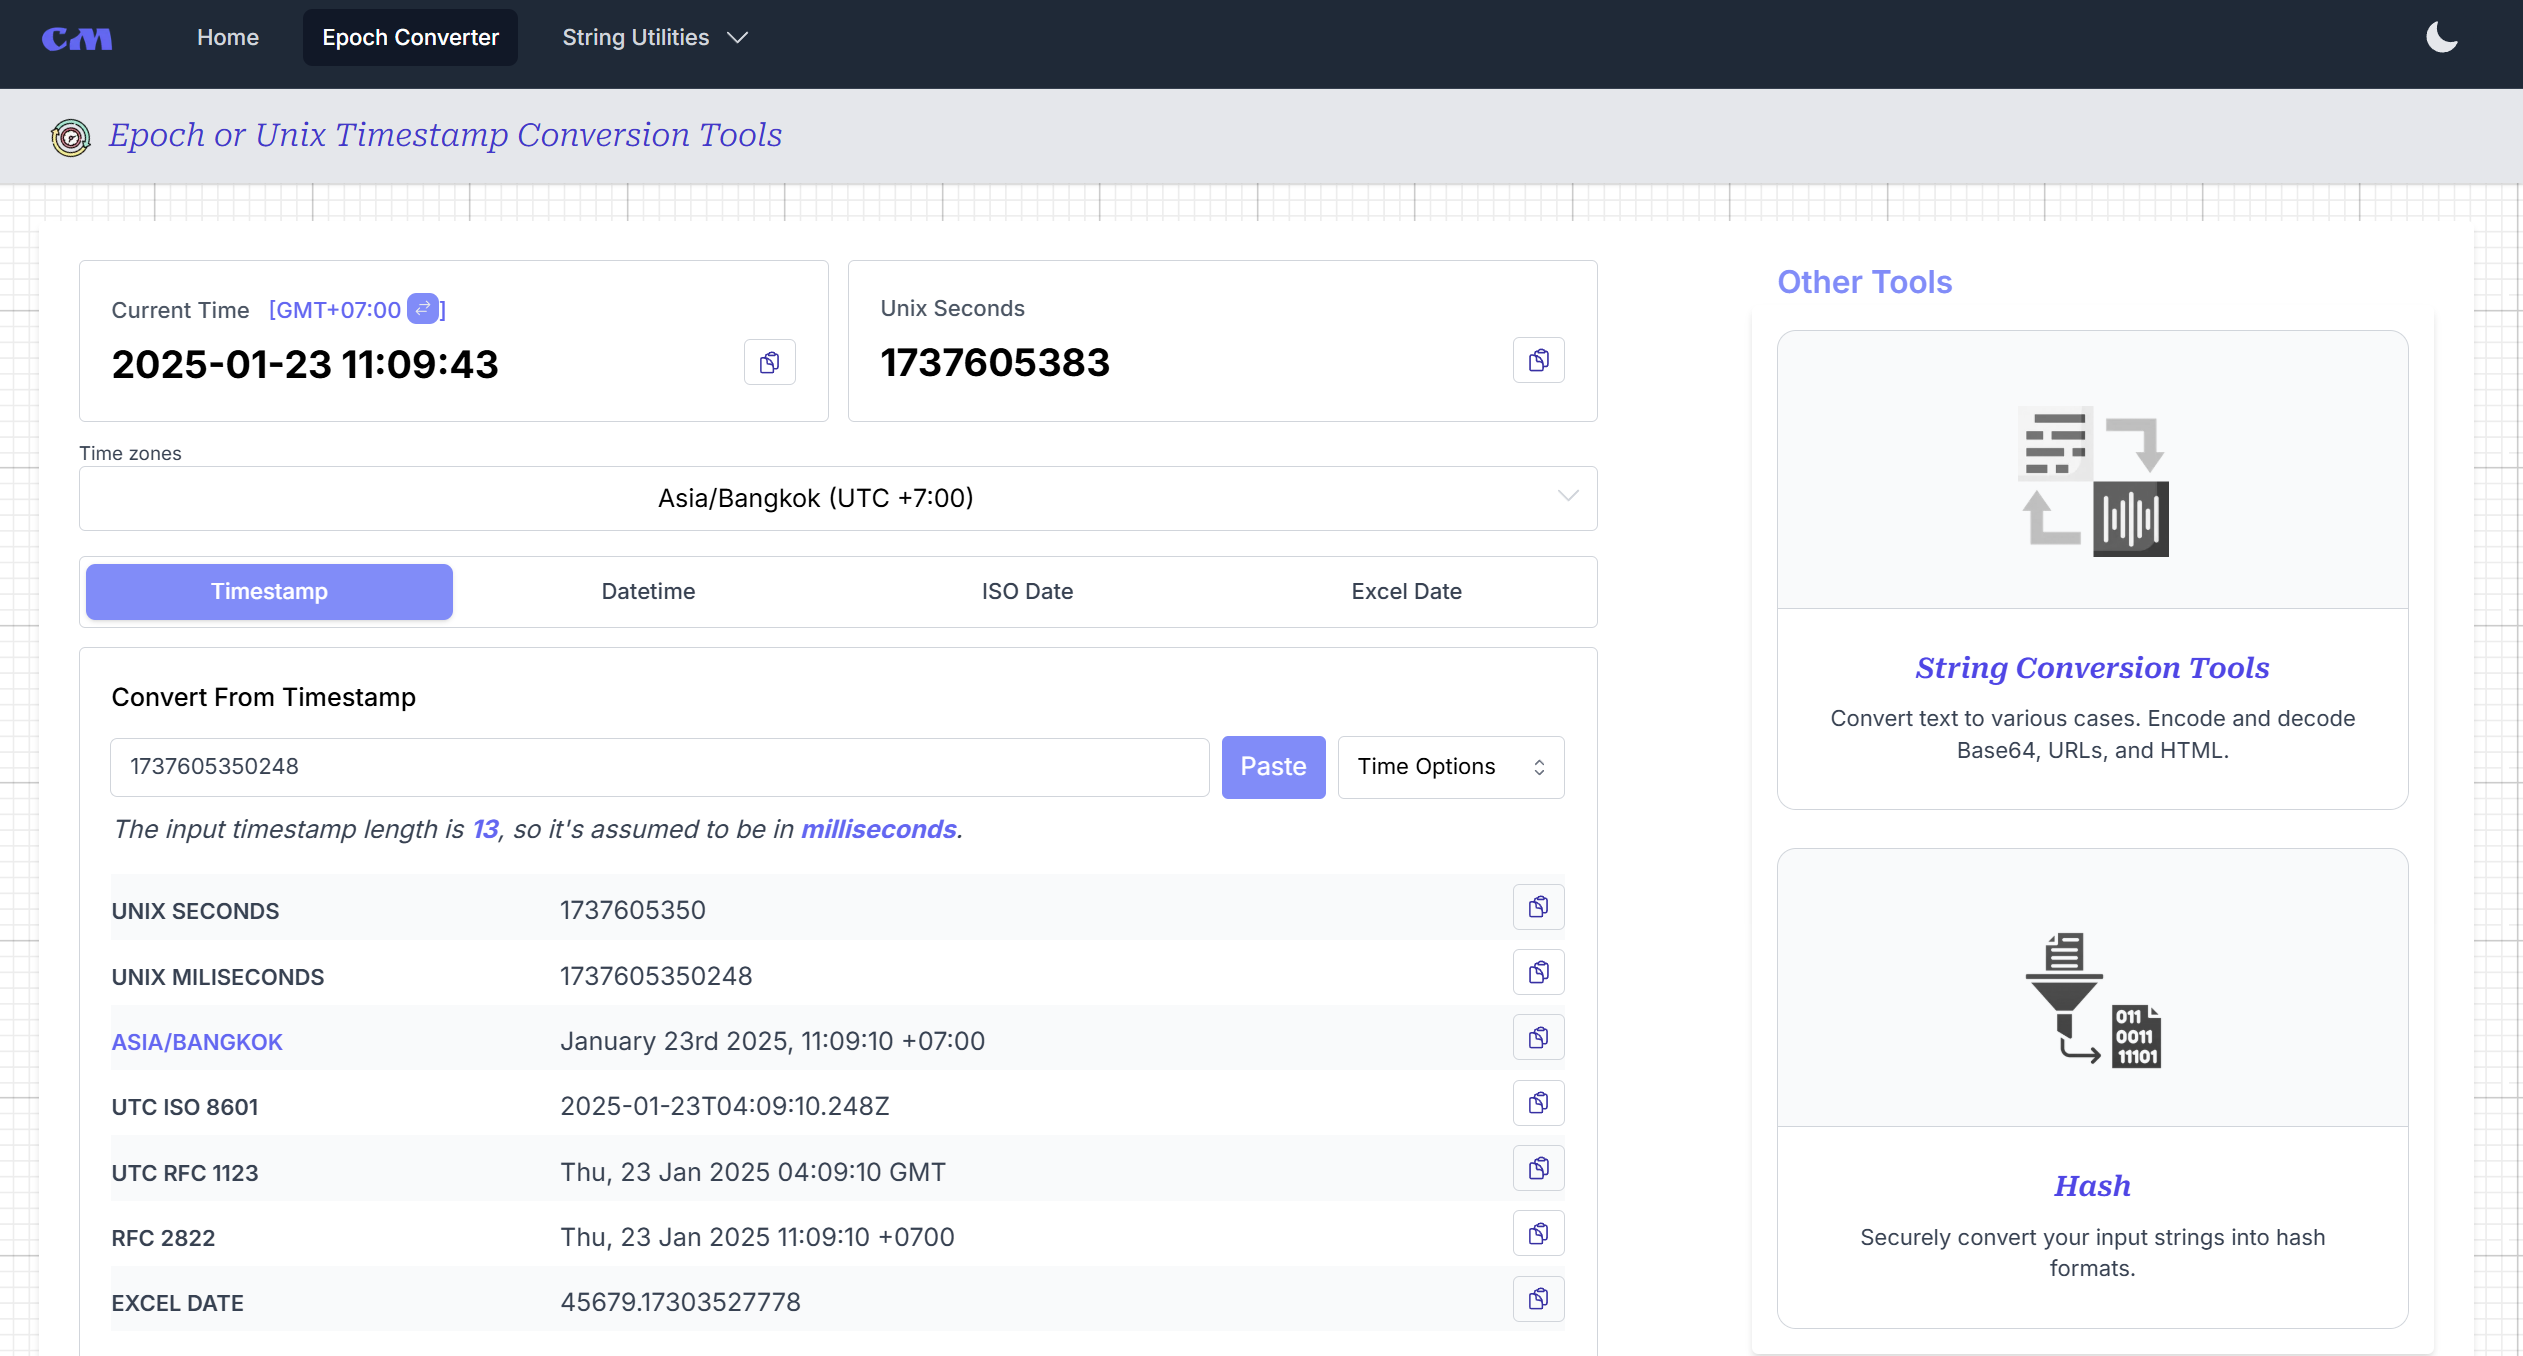Screen dimensions: 2523x1356
Task: Click the Epoch or Unix Timestamp Conversion Tools title
Action: pos(445,135)
